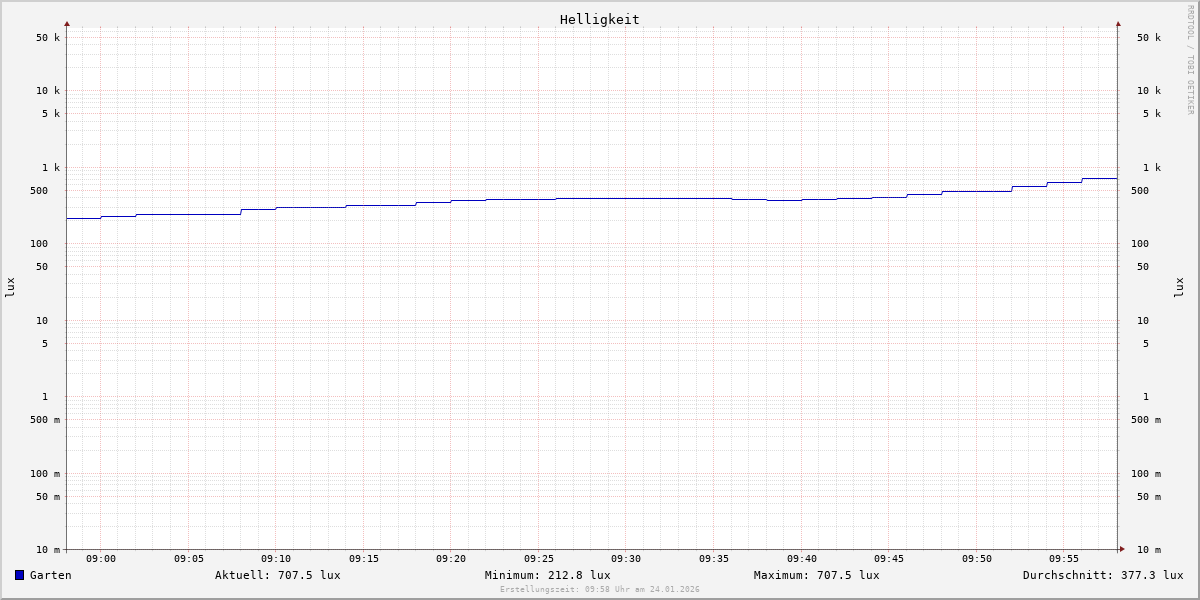This screenshot has height=600, width=1200.
Task: Click the RRDTOOL / TOBI OETIKER watermark
Action: 1190,59
